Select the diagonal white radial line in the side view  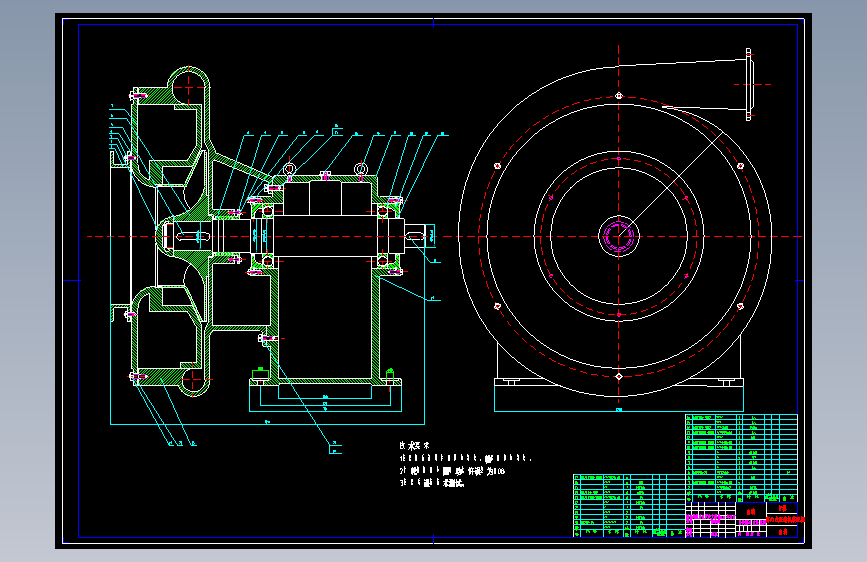671,184
